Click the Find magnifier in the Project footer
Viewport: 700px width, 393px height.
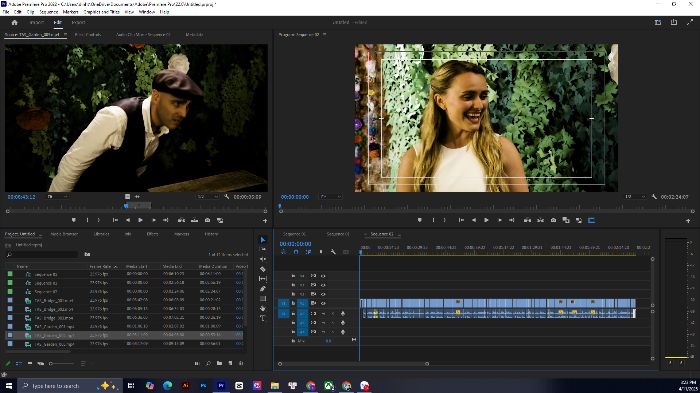pyautogui.click(x=208, y=364)
